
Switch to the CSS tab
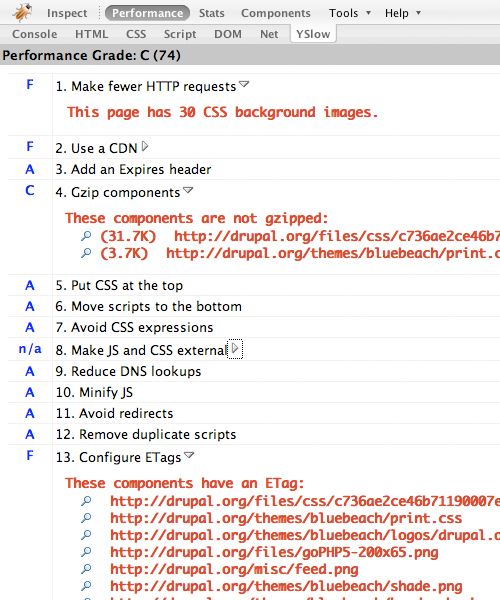pos(136,34)
